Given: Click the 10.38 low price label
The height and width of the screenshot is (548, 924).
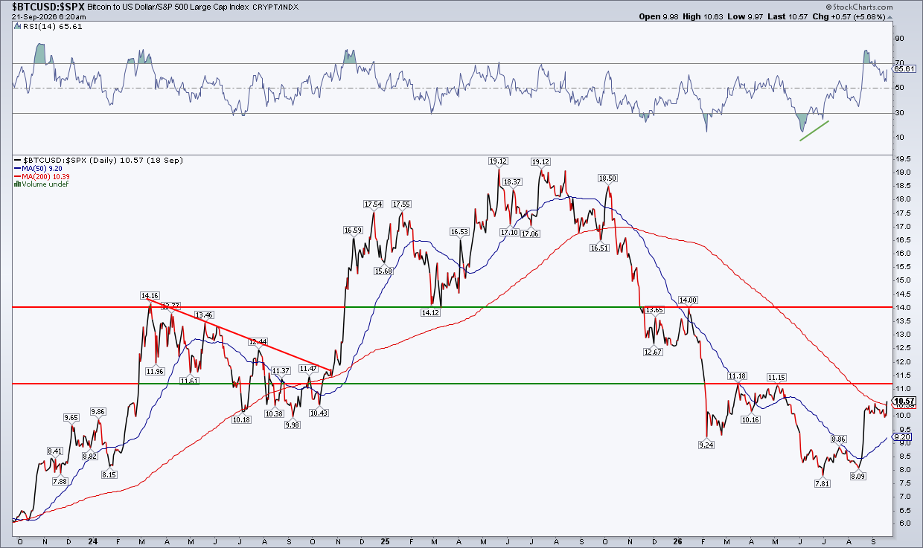Looking at the screenshot, I should pos(273,414).
